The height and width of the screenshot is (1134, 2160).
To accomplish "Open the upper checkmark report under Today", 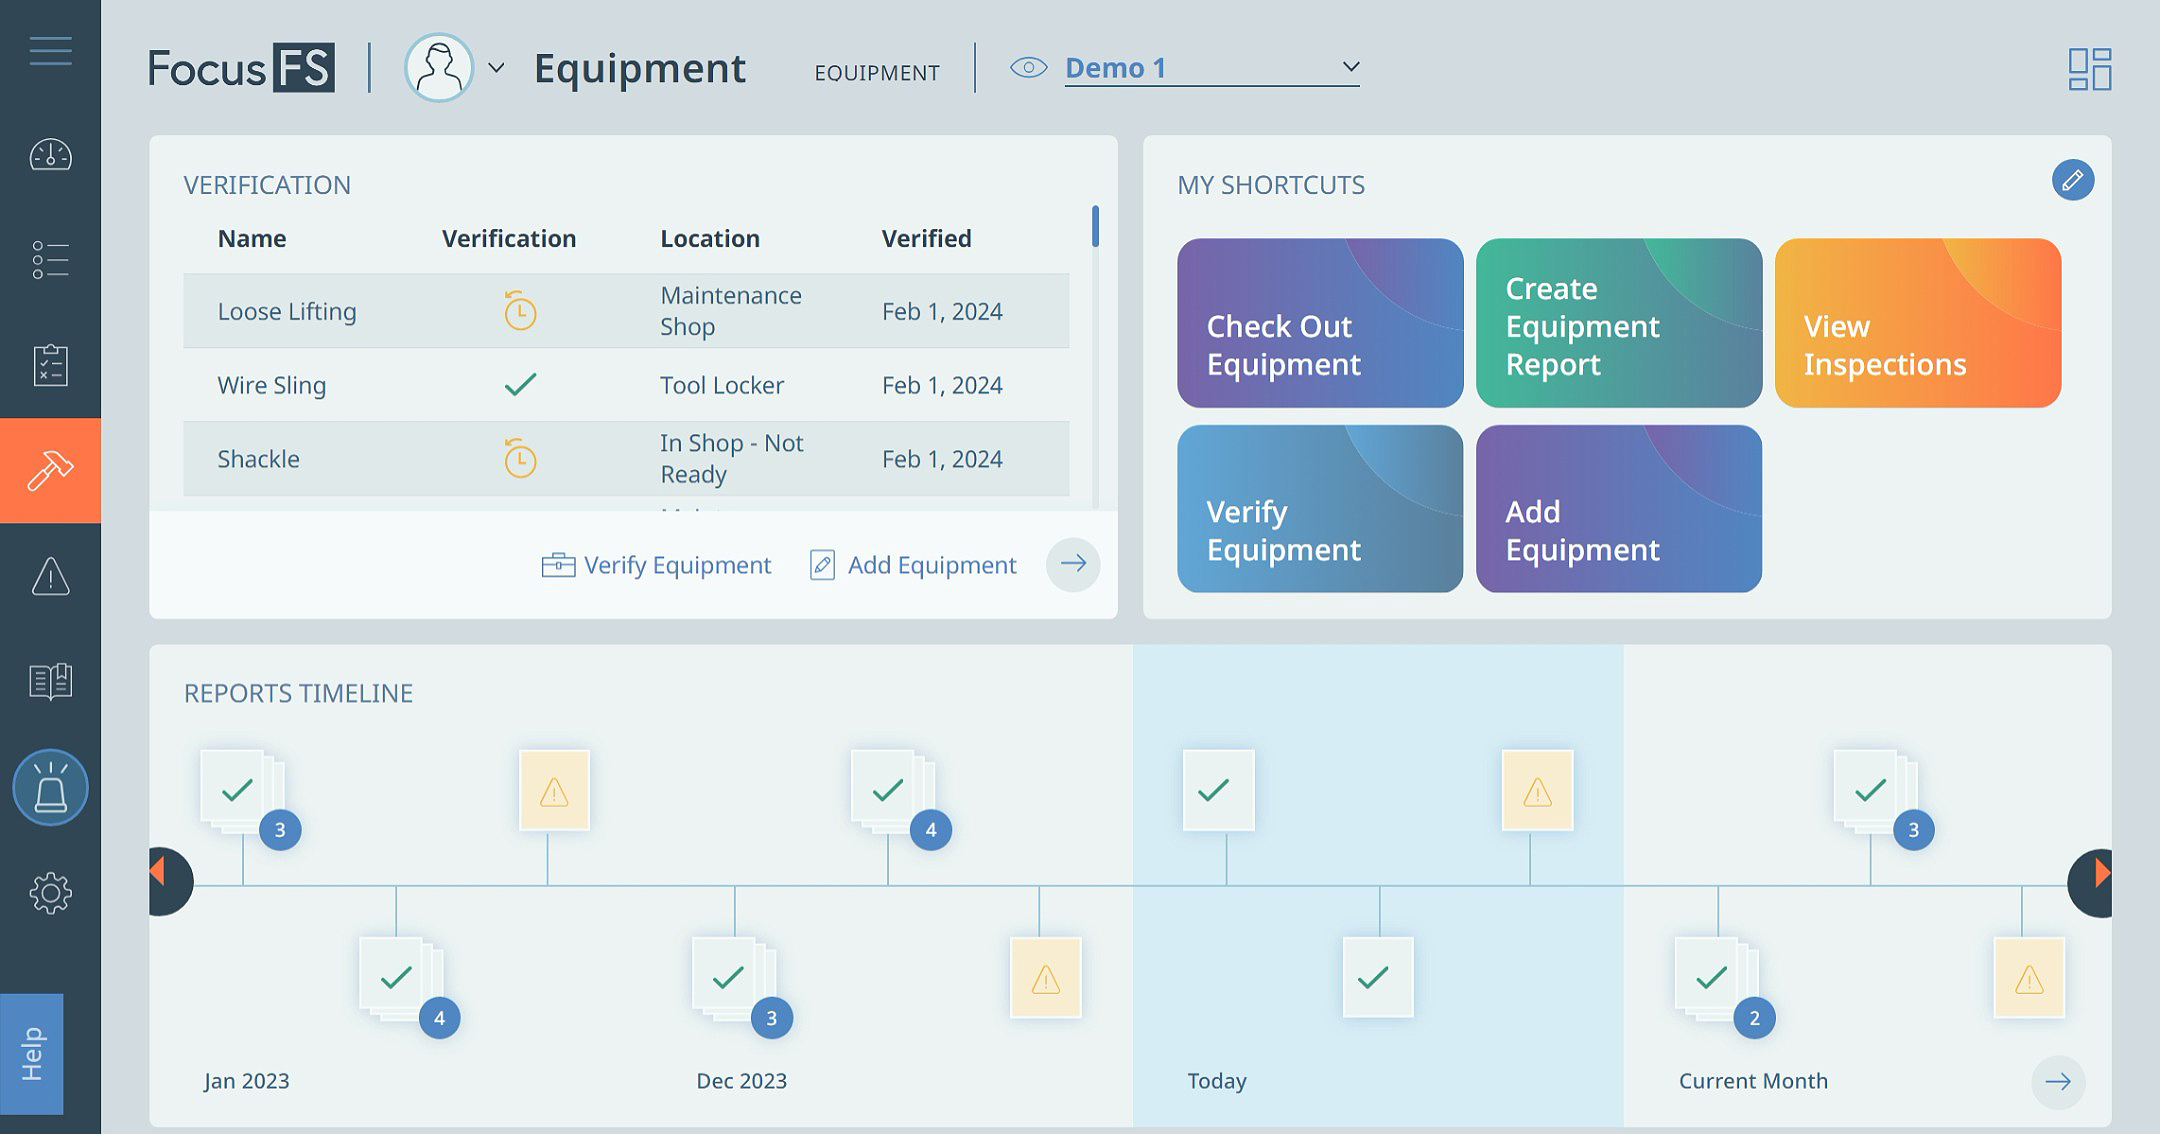I will point(1218,790).
